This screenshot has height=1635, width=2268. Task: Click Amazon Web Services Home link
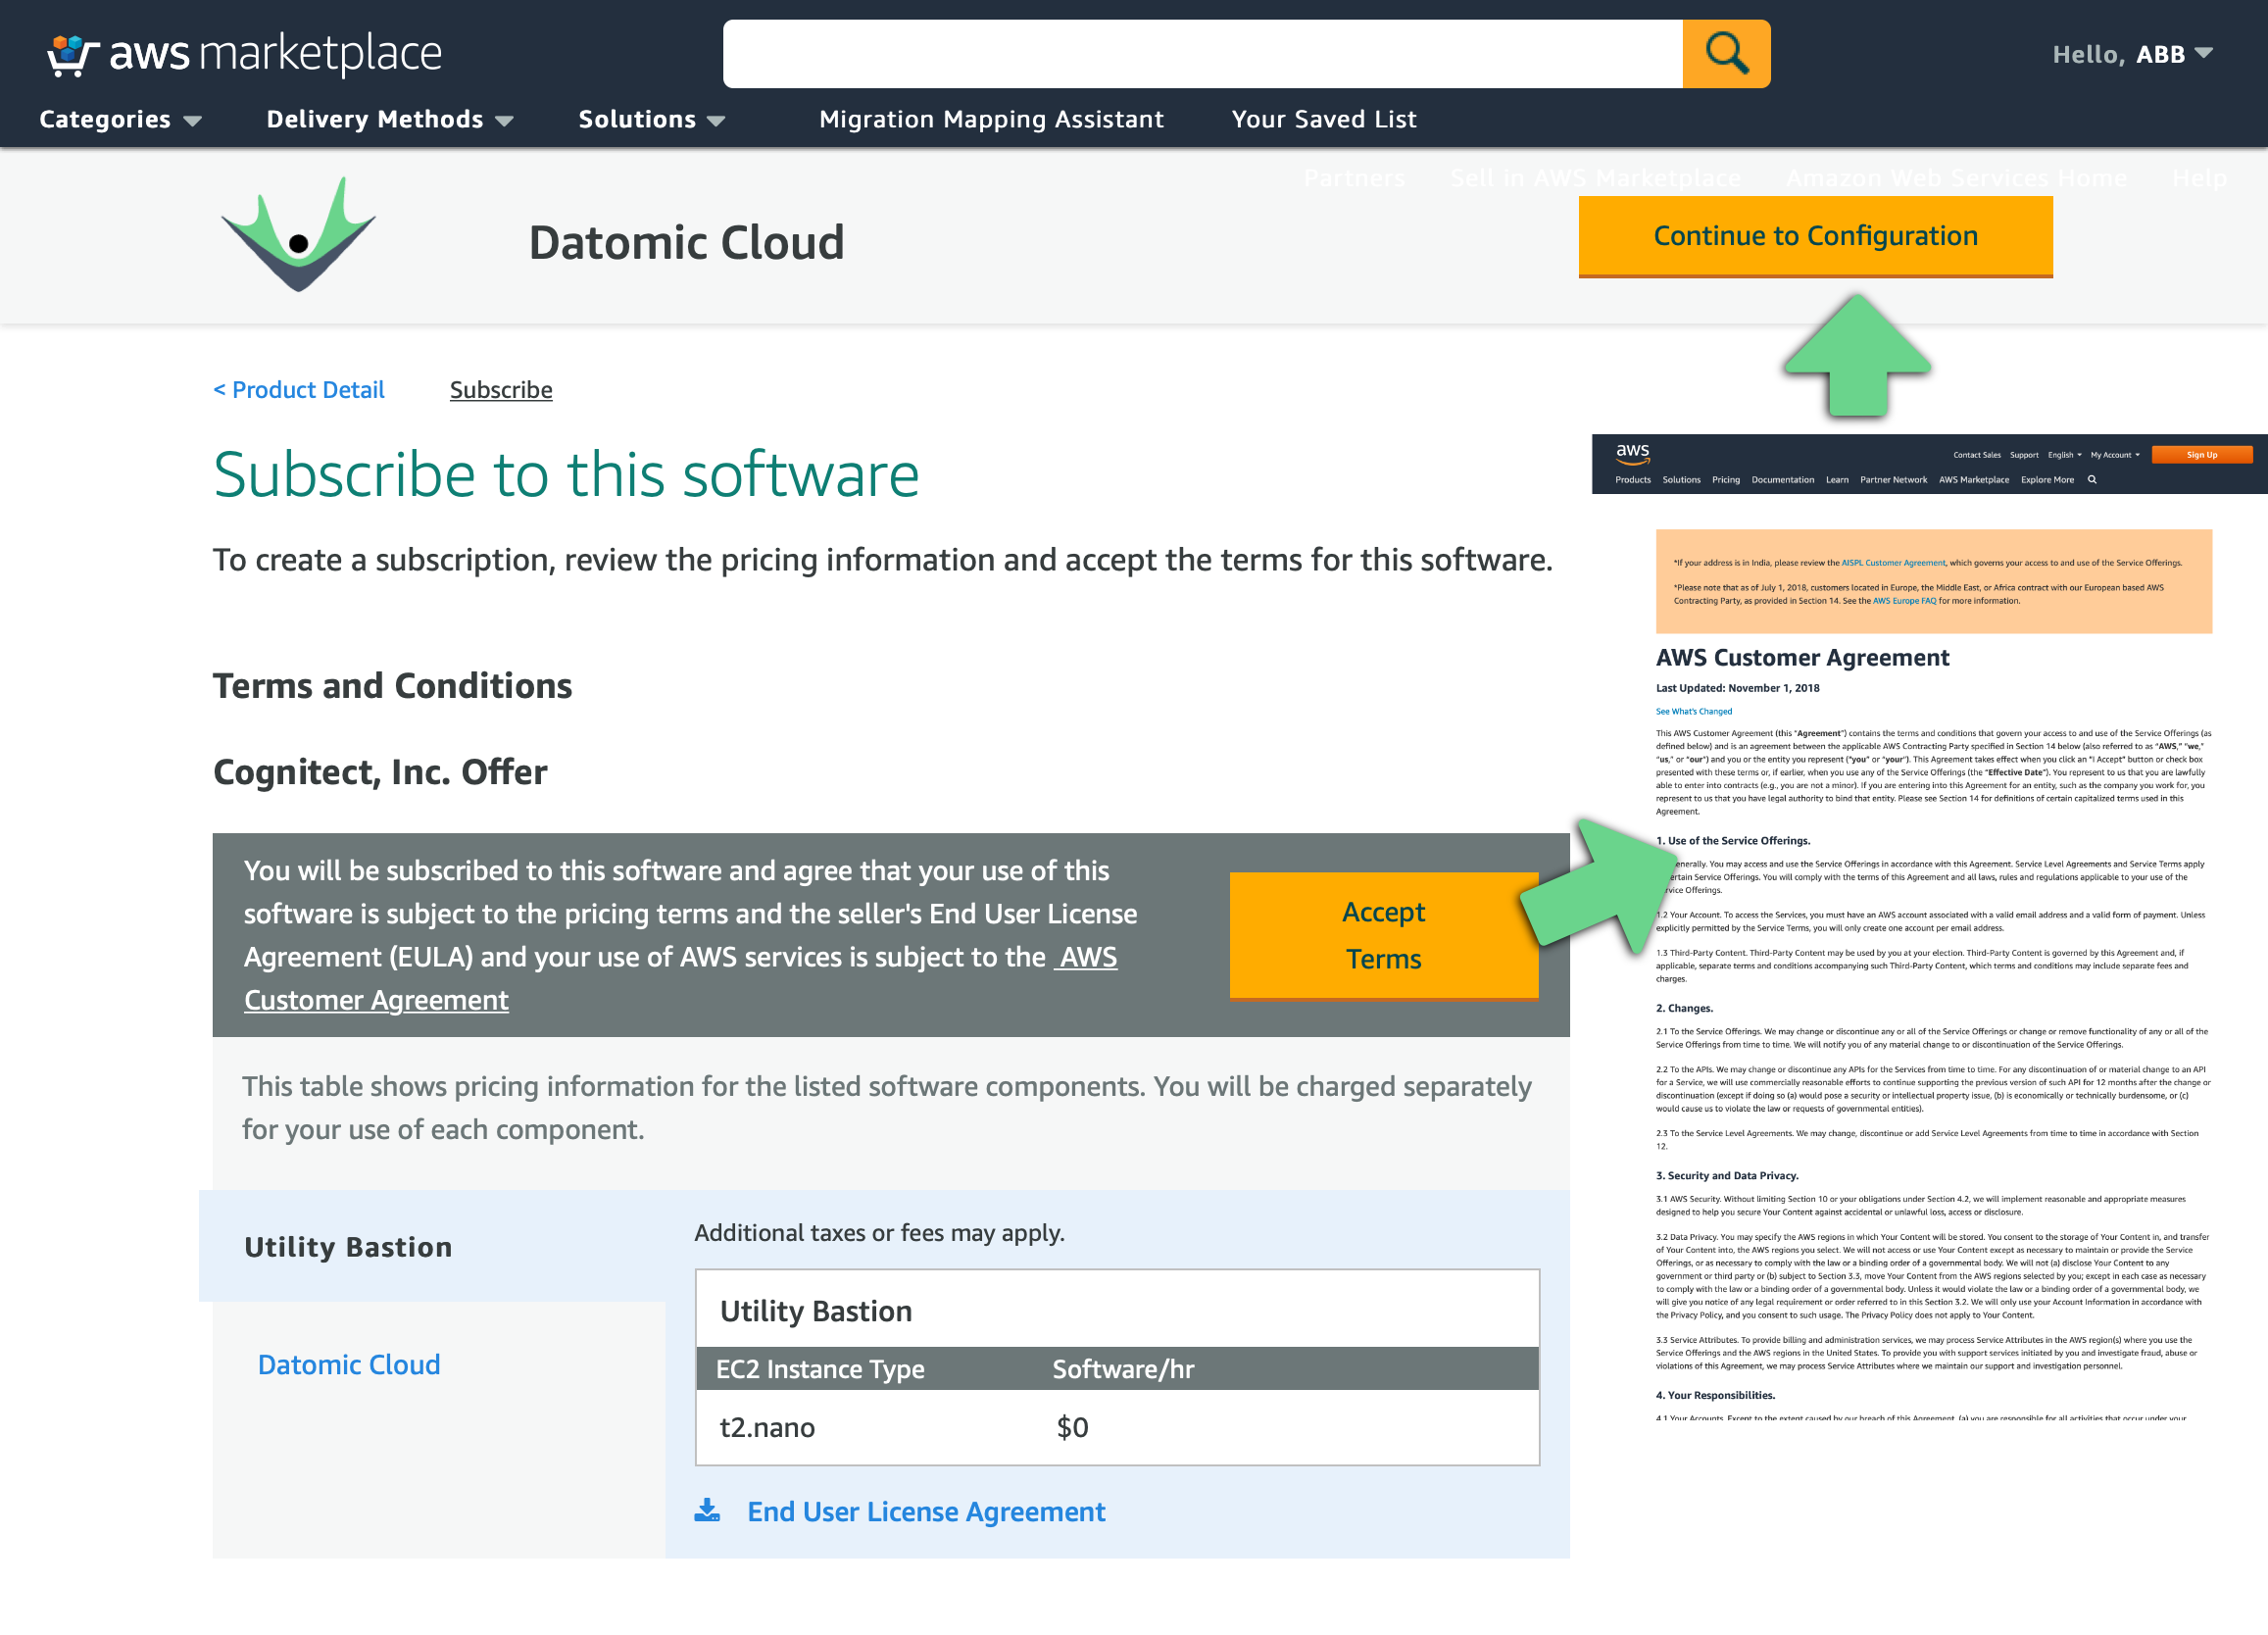point(1956,178)
